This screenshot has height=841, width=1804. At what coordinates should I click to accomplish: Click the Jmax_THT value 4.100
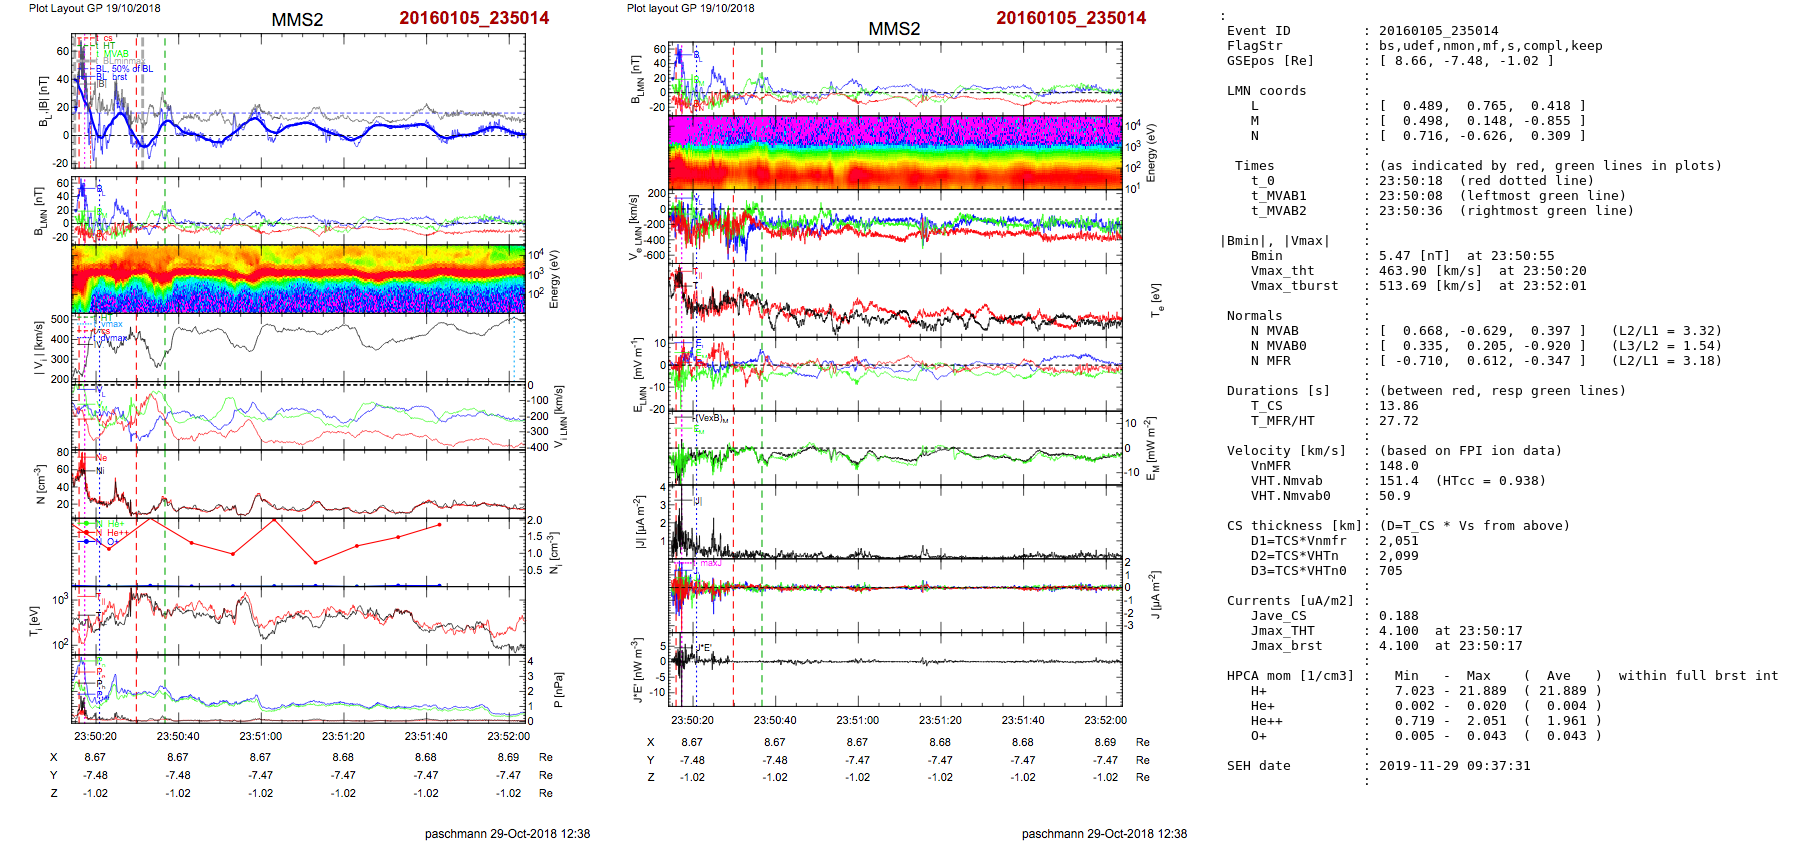(1398, 631)
